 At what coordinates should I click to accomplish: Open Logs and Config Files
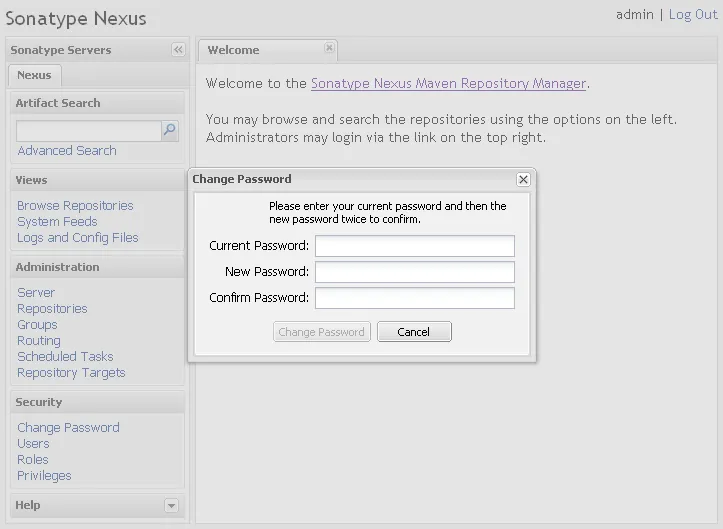coord(77,238)
